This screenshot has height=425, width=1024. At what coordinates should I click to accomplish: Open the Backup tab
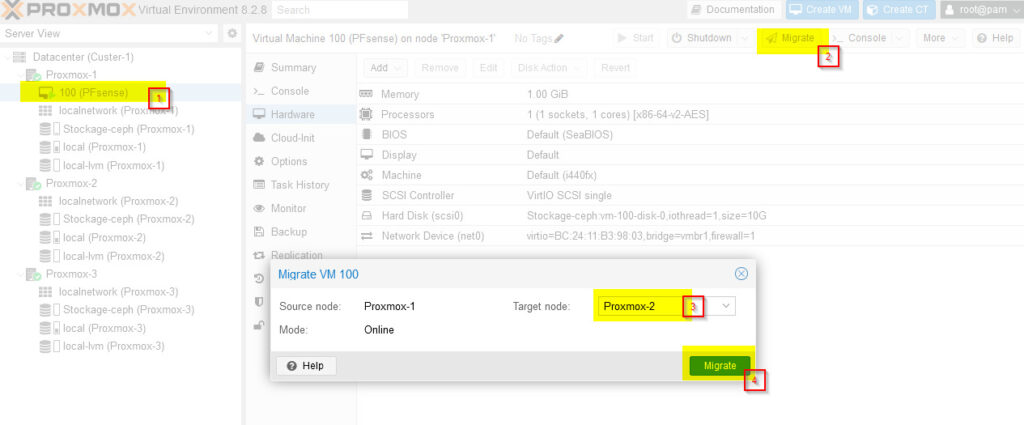pos(289,232)
